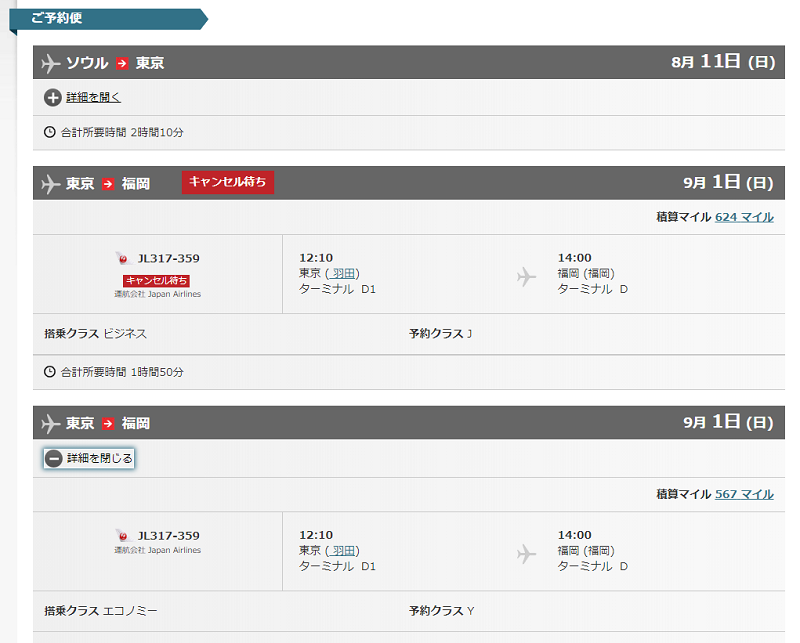Click the clock icon beside 1時間50分
800x643 pixels.
pyautogui.click(x=49, y=372)
